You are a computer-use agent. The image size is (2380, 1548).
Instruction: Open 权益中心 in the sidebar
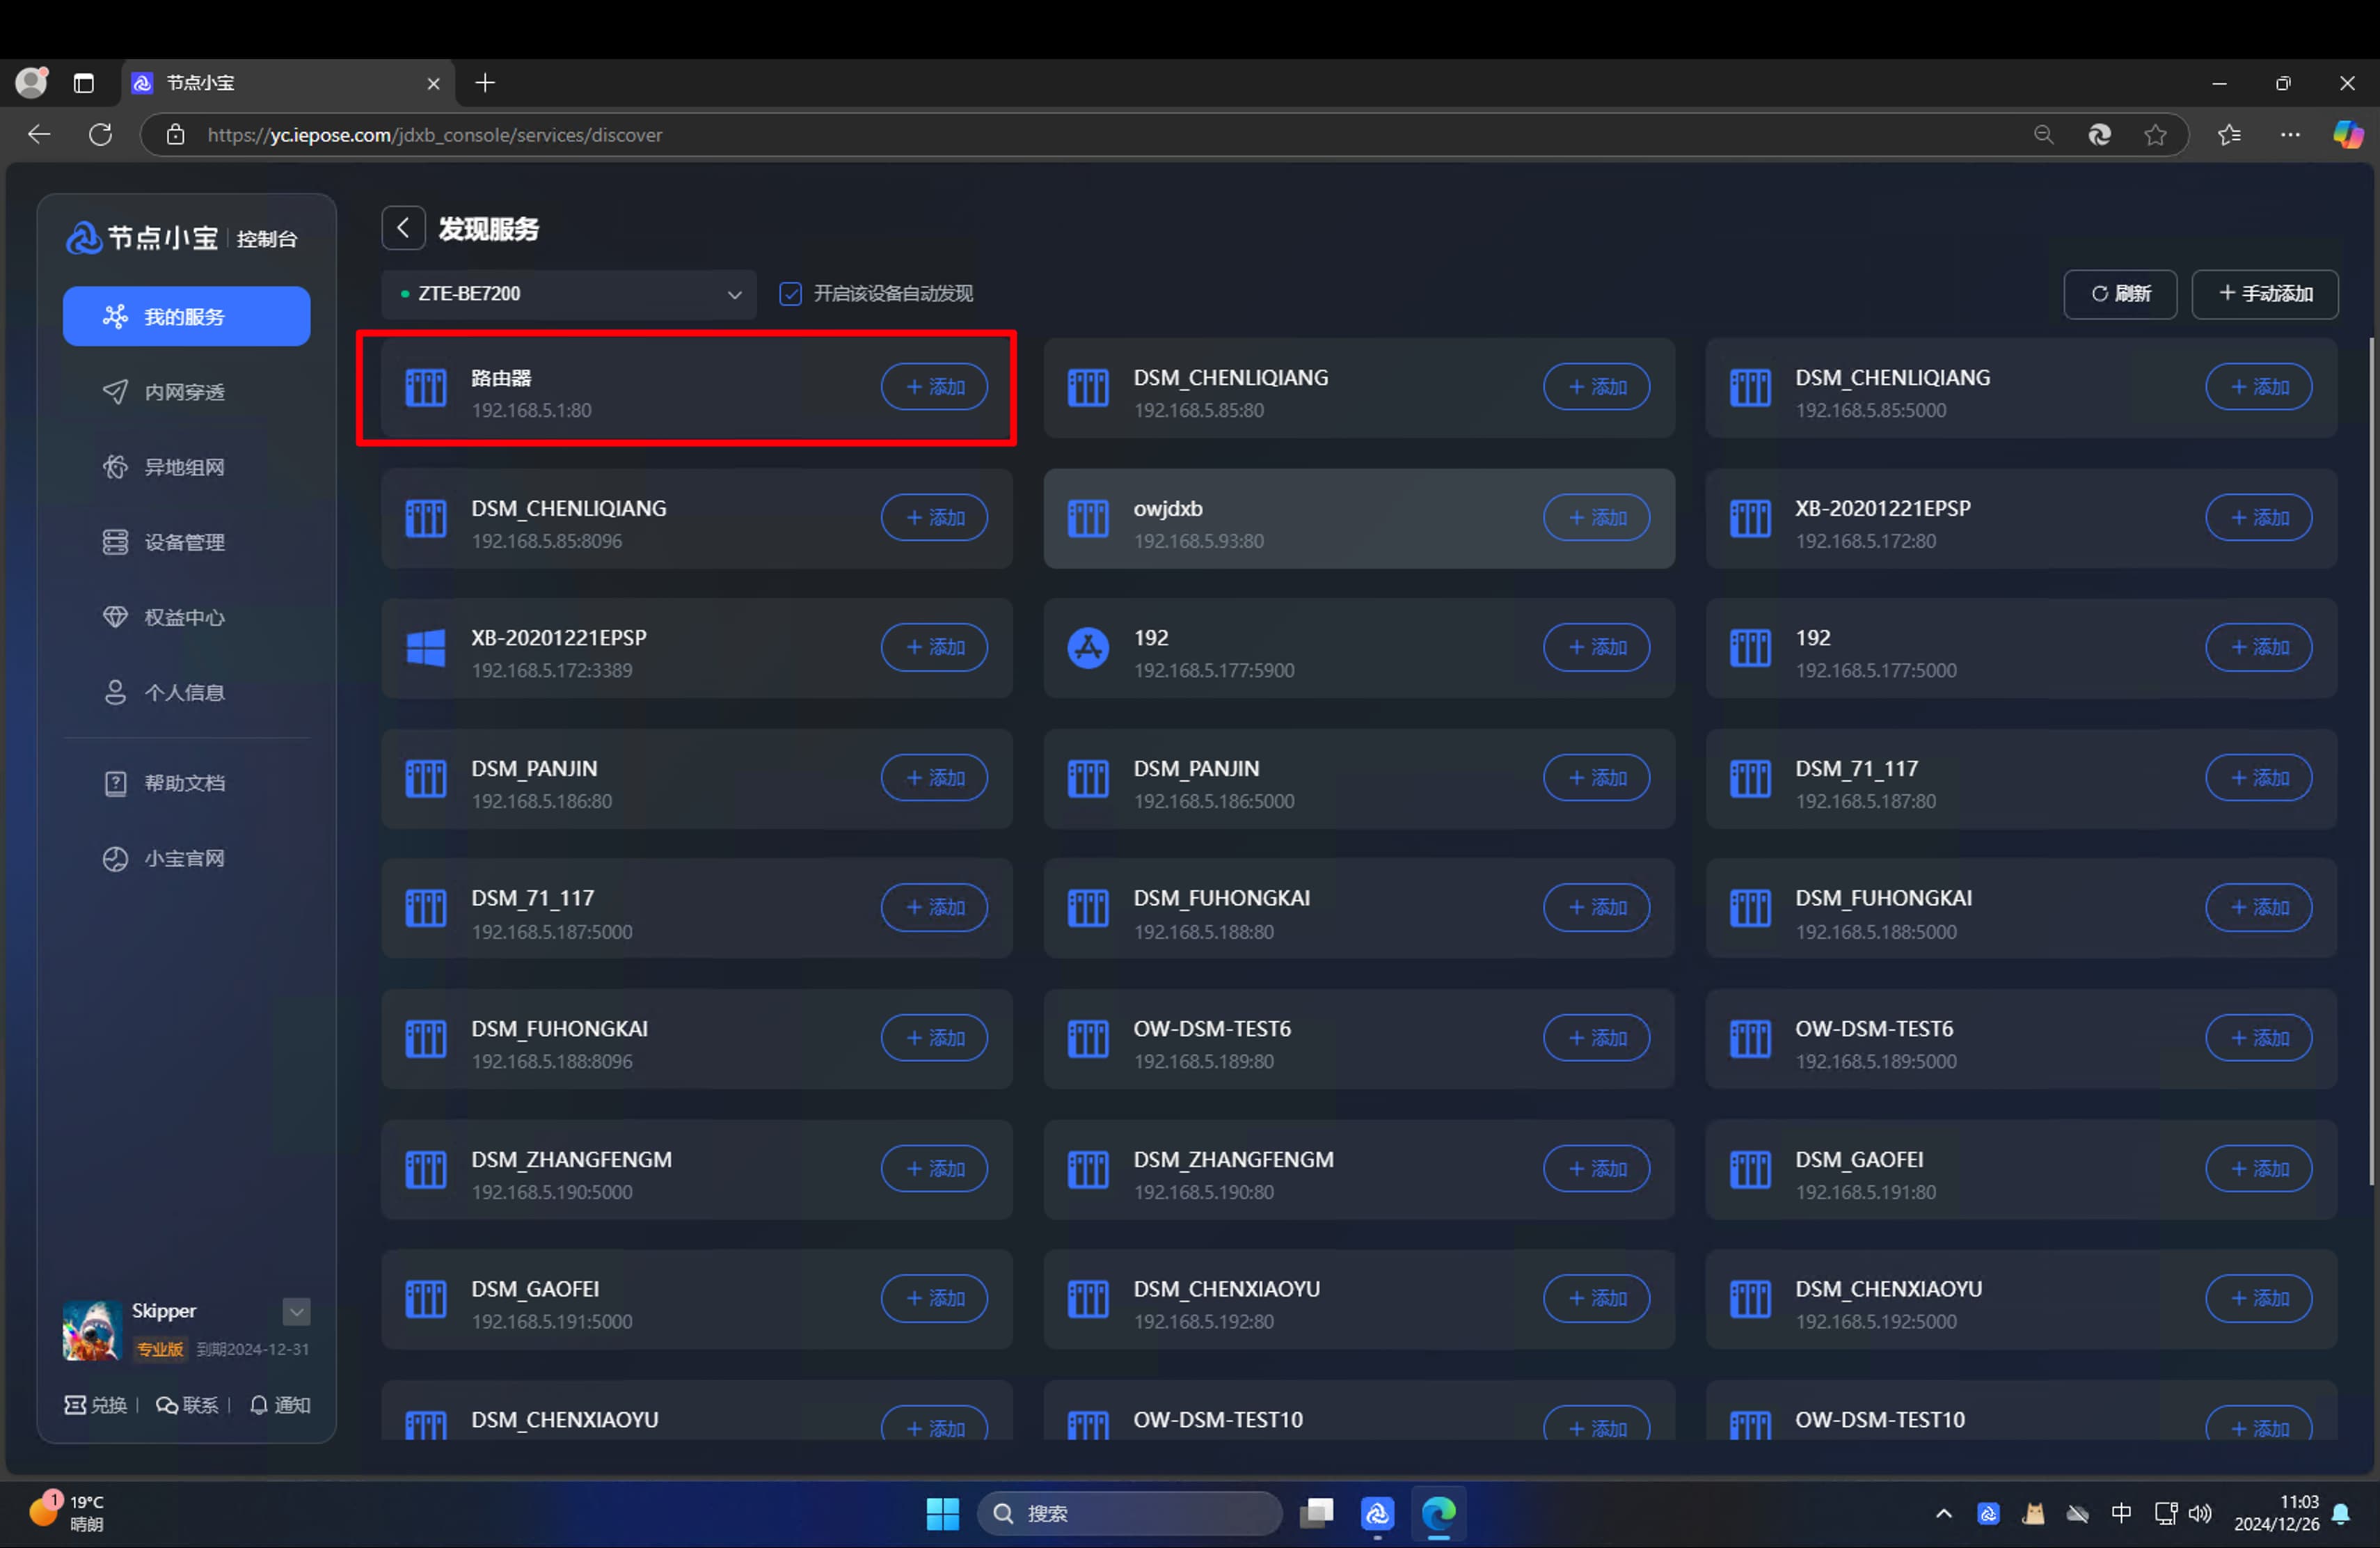click(187, 617)
